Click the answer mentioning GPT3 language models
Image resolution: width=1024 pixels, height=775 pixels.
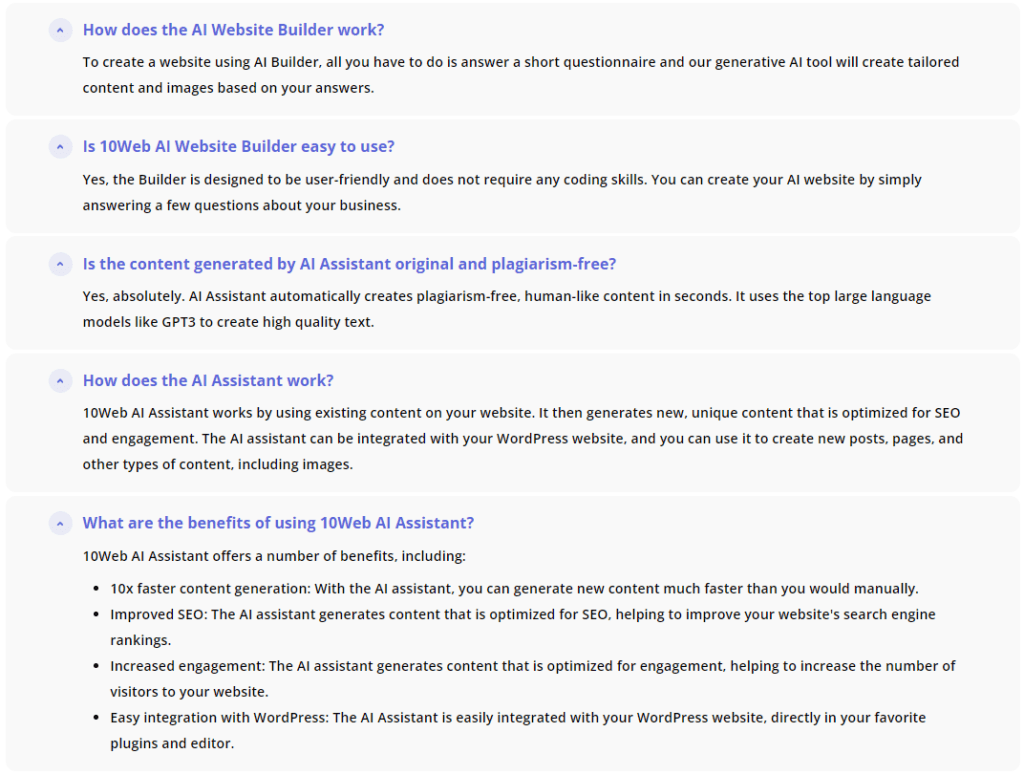point(507,309)
